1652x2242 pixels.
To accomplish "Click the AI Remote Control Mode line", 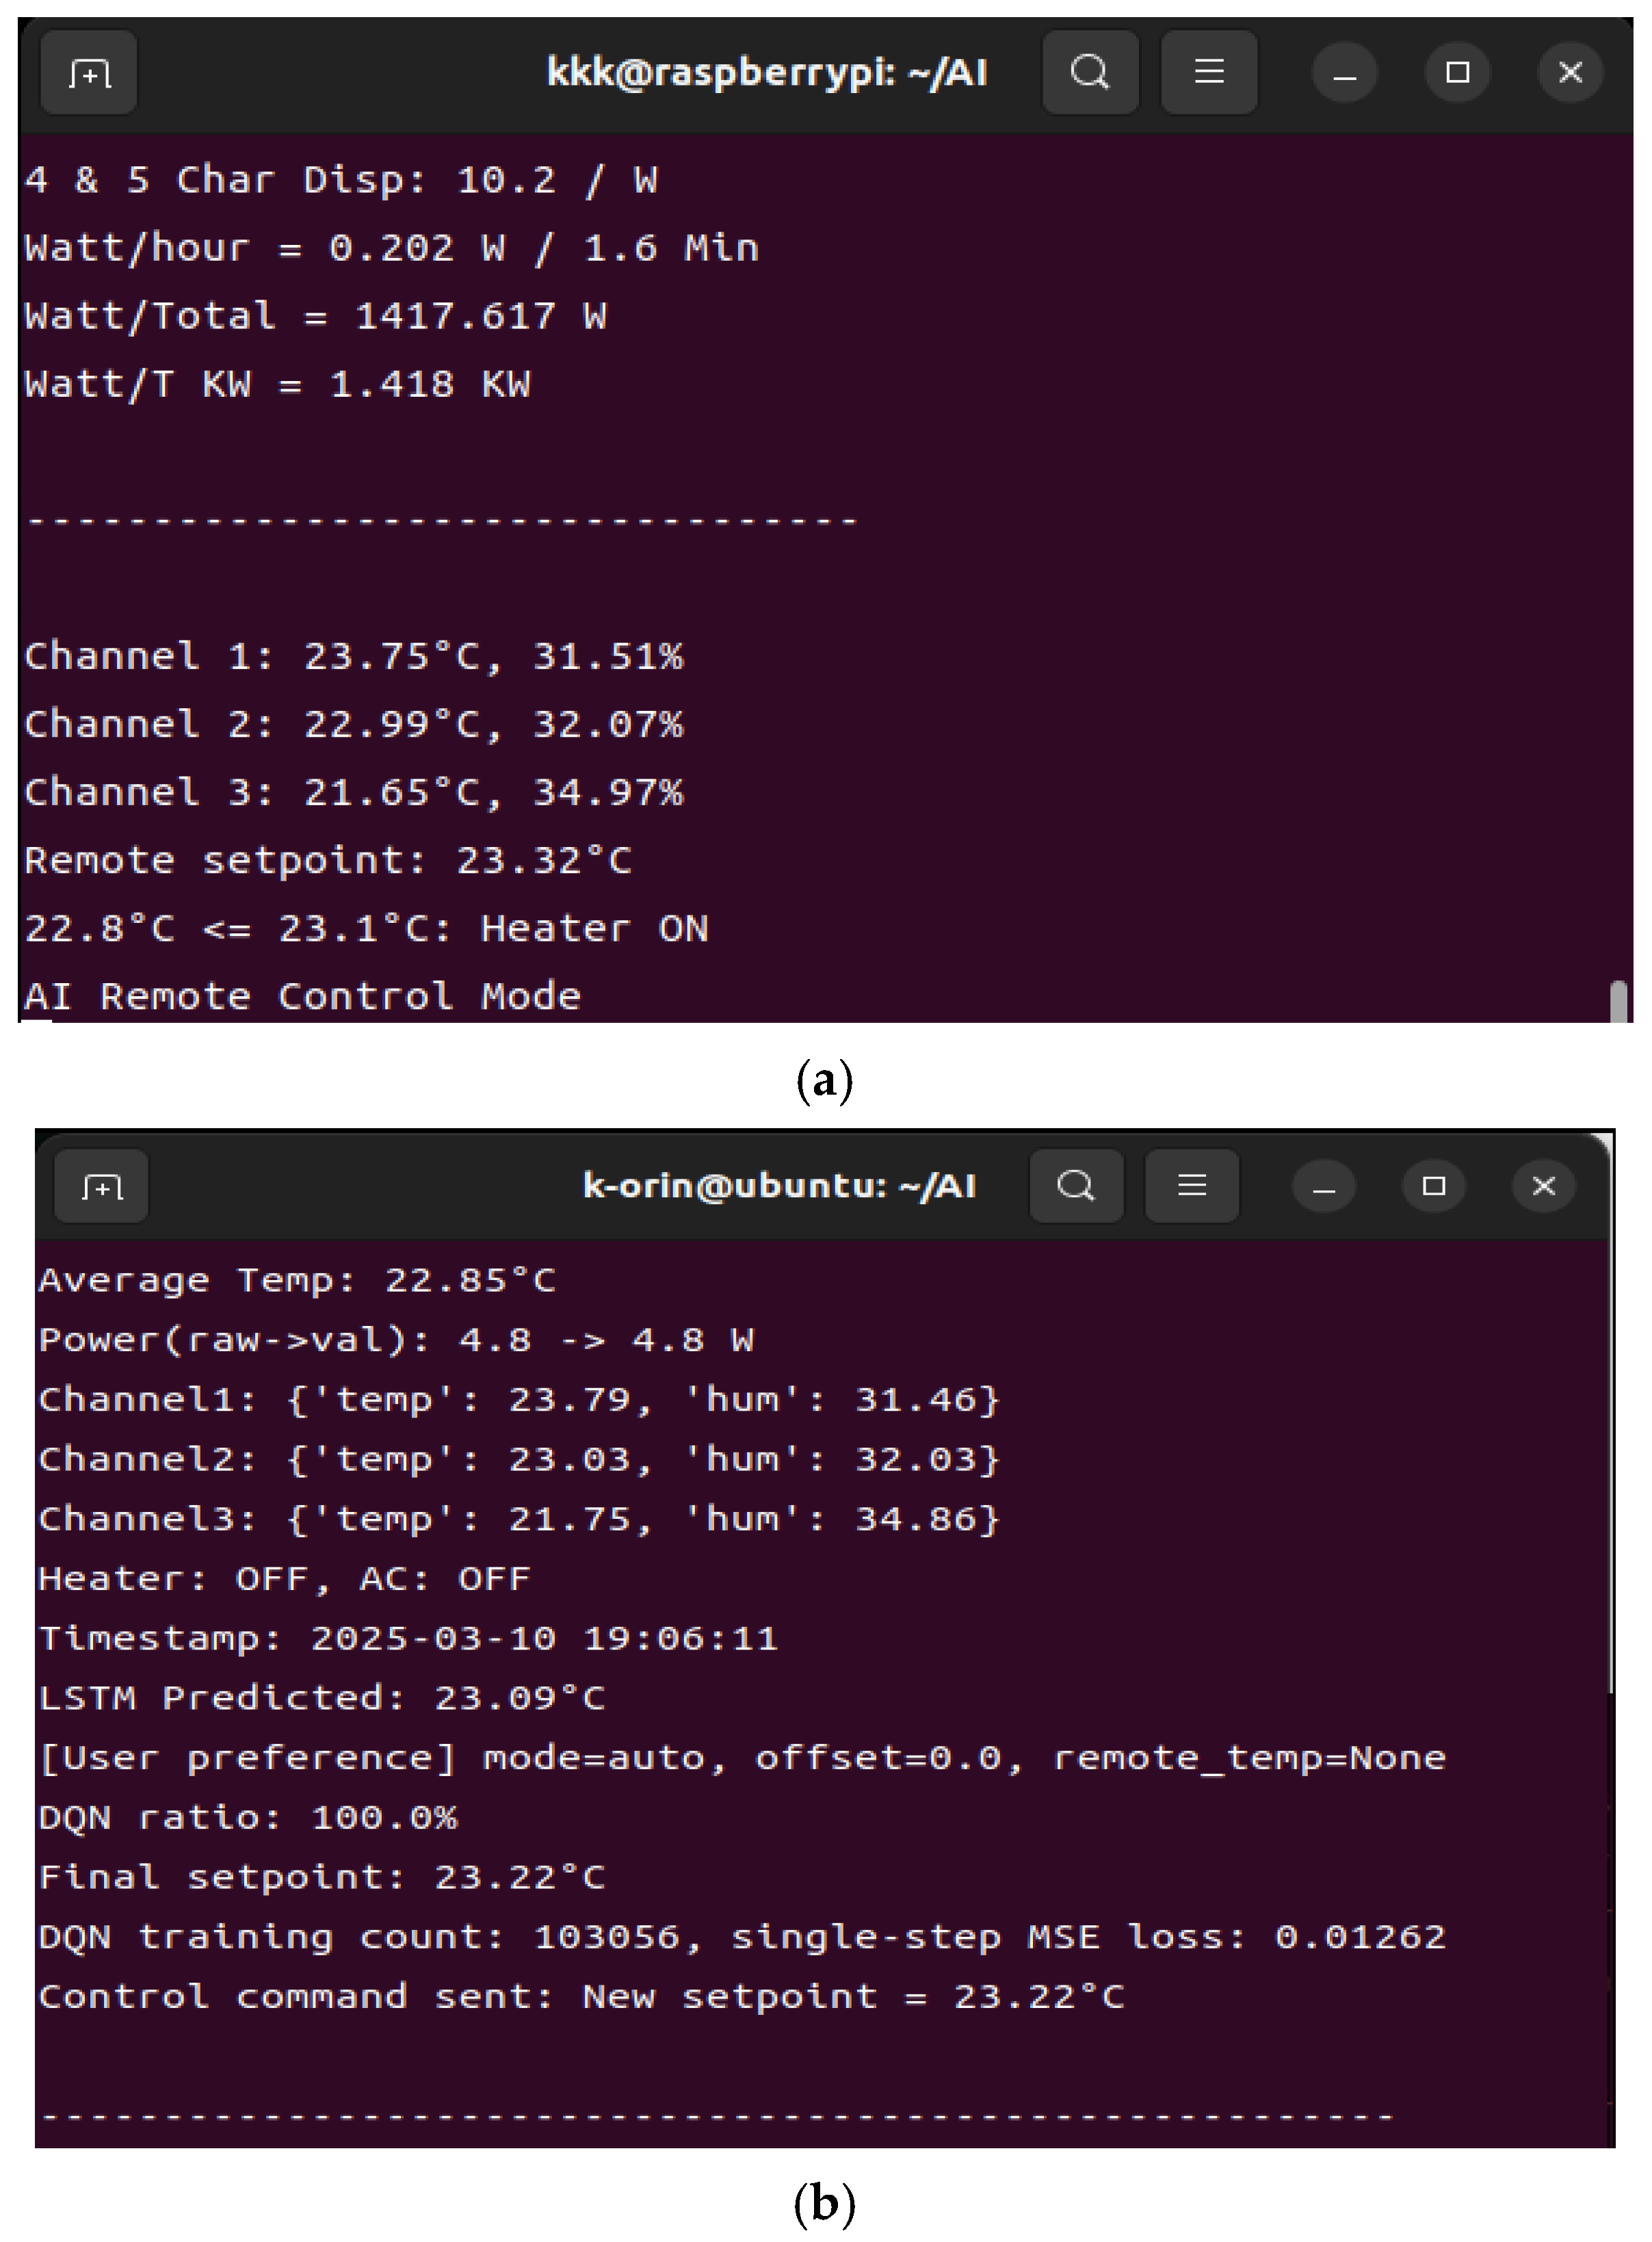I will pyautogui.click(x=303, y=996).
